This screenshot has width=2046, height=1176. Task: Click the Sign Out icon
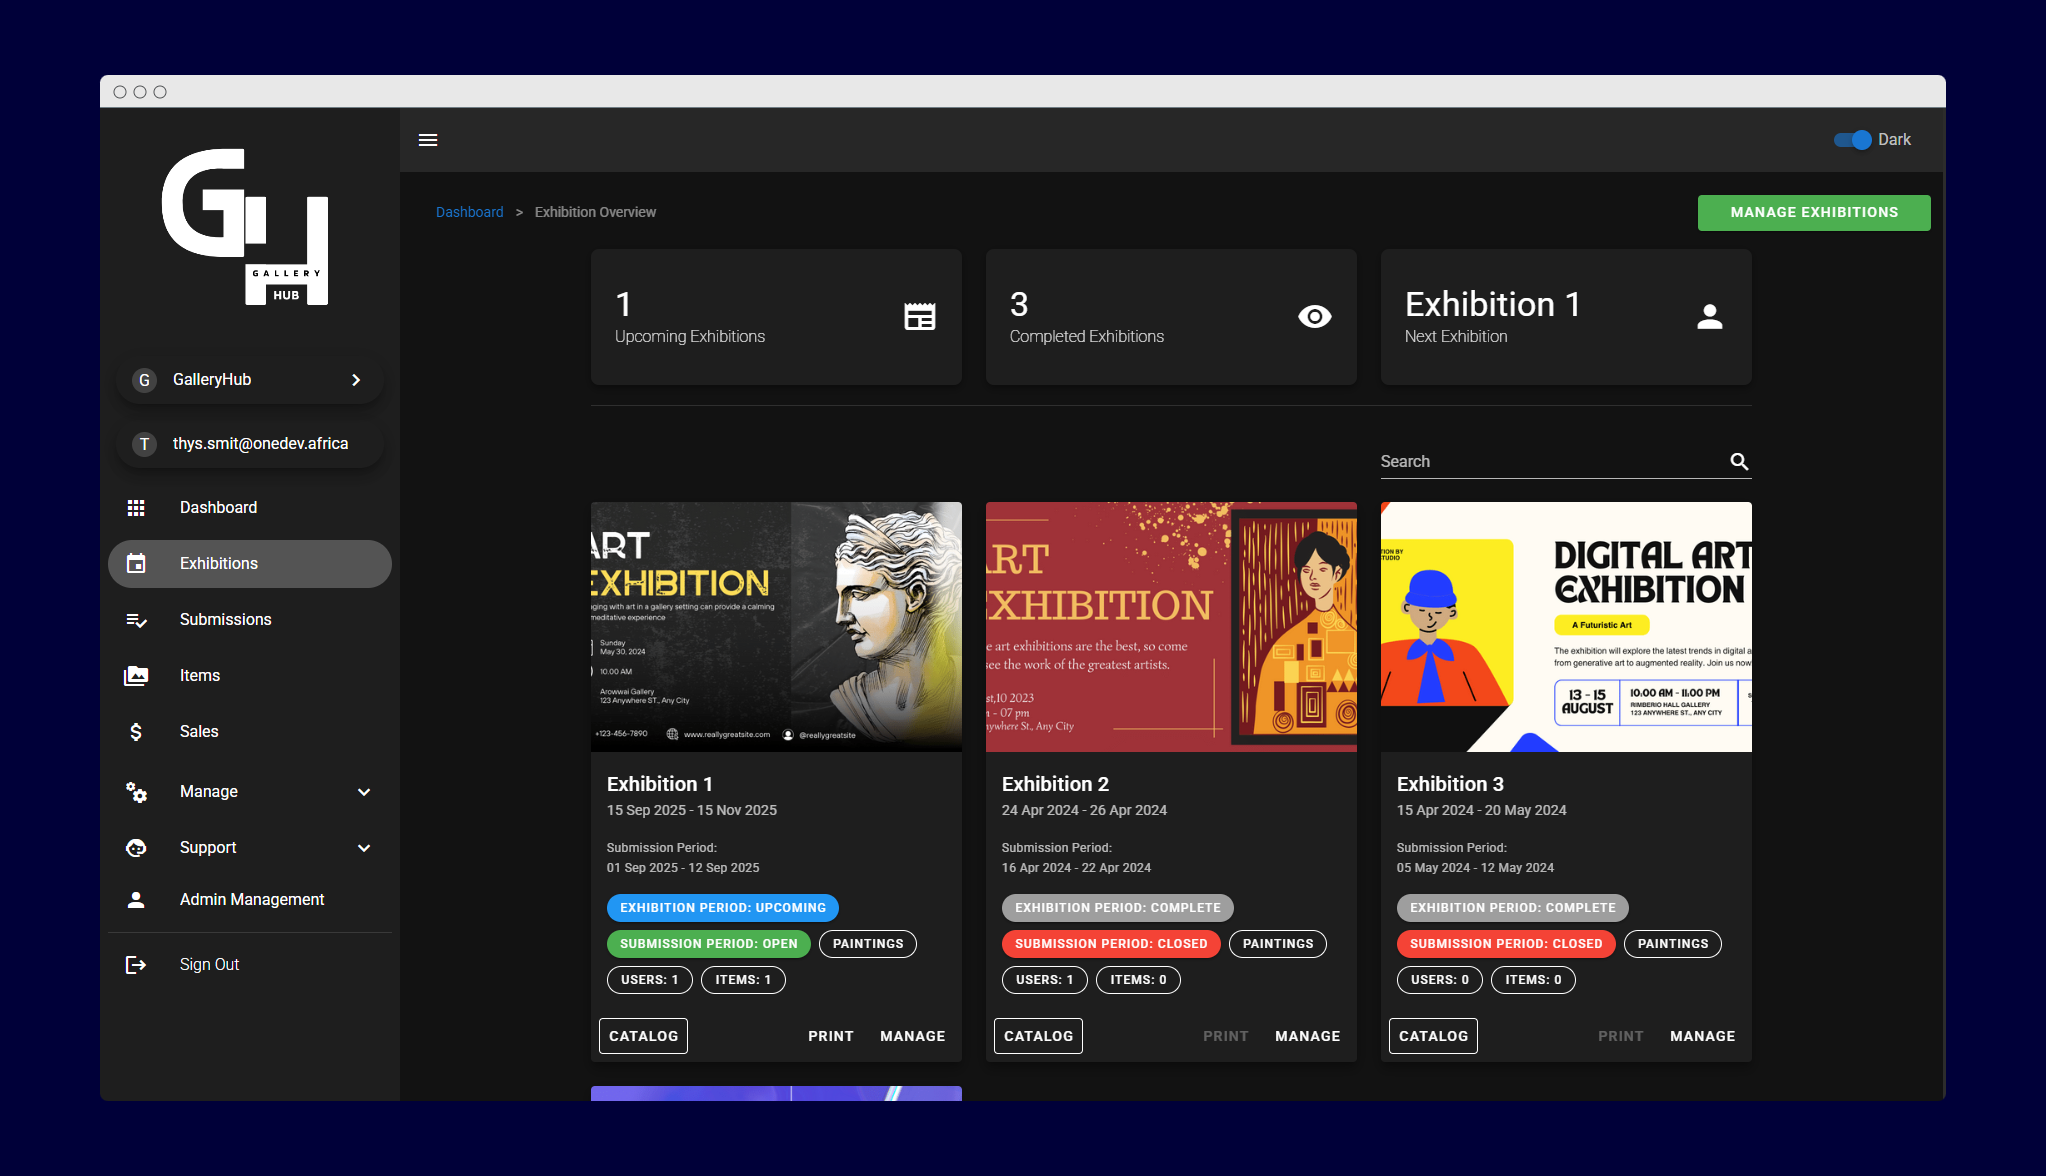(x=136, y=965)
